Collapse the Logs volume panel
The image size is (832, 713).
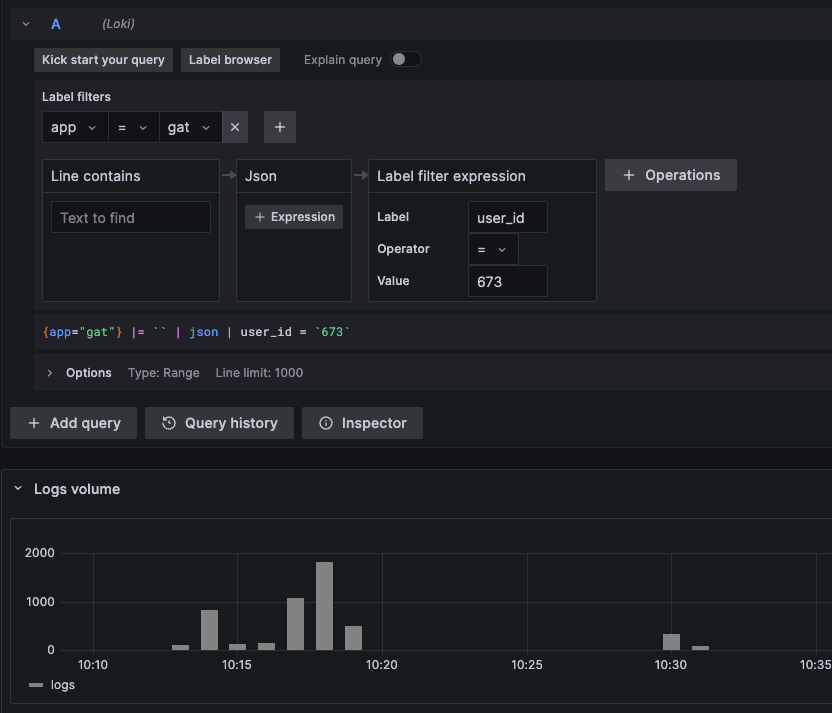16,488
